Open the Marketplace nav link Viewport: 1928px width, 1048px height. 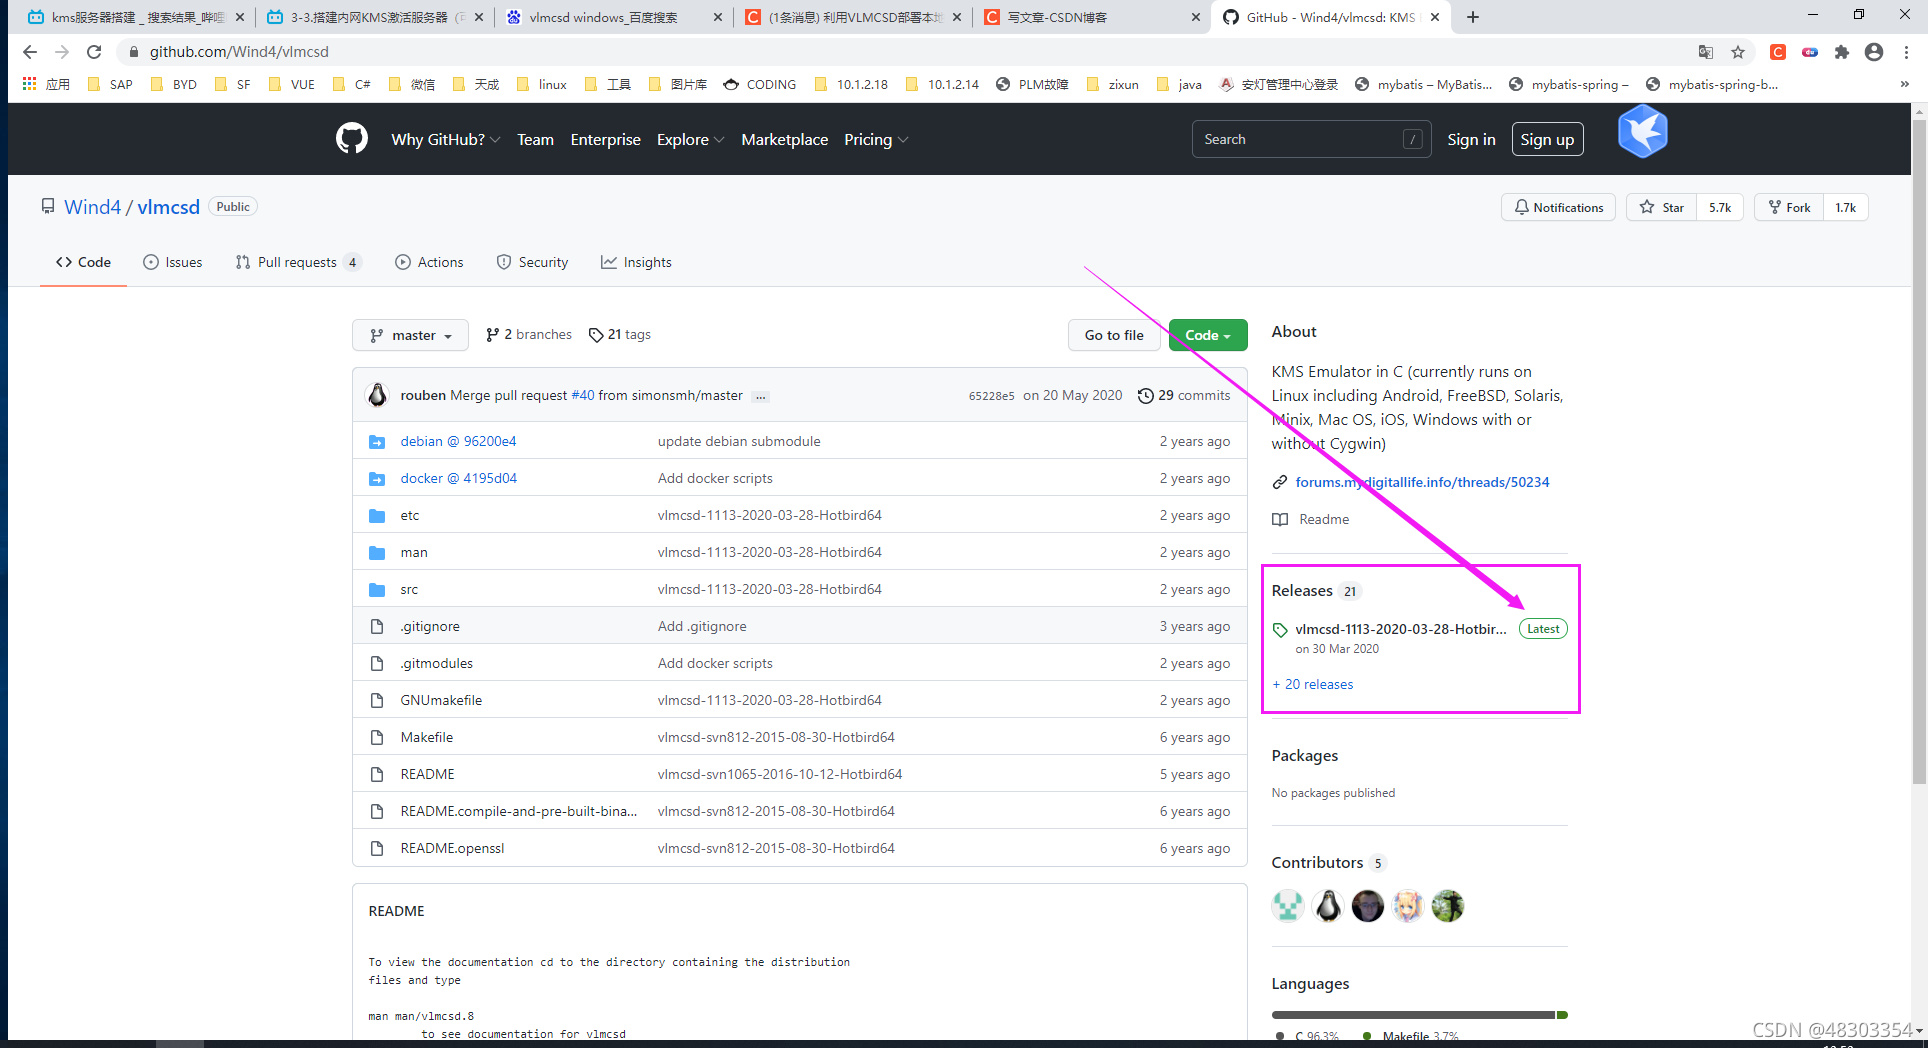tap(784, 140)
